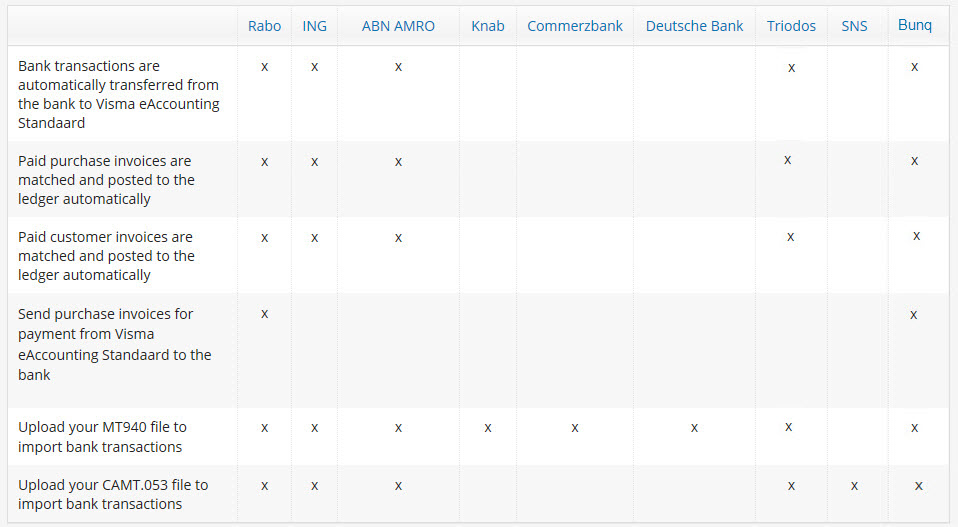Select the 'Upload your CAMT.053 file' row text
Viewport: 958px width, 527px height.
click(113, 494)
